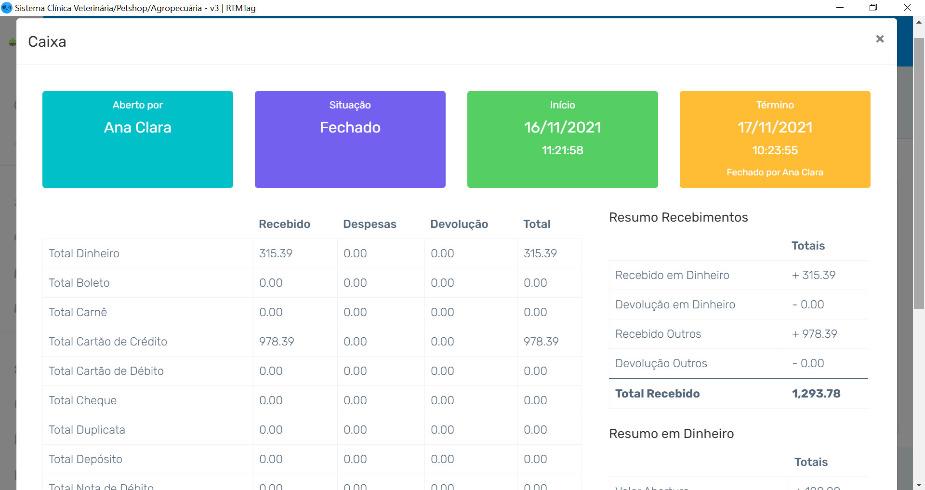The height and width of the screenshot is (490, 925).
Task: Click the 'Total Recebido' 1,293.78 value
Action: (815, 394)
